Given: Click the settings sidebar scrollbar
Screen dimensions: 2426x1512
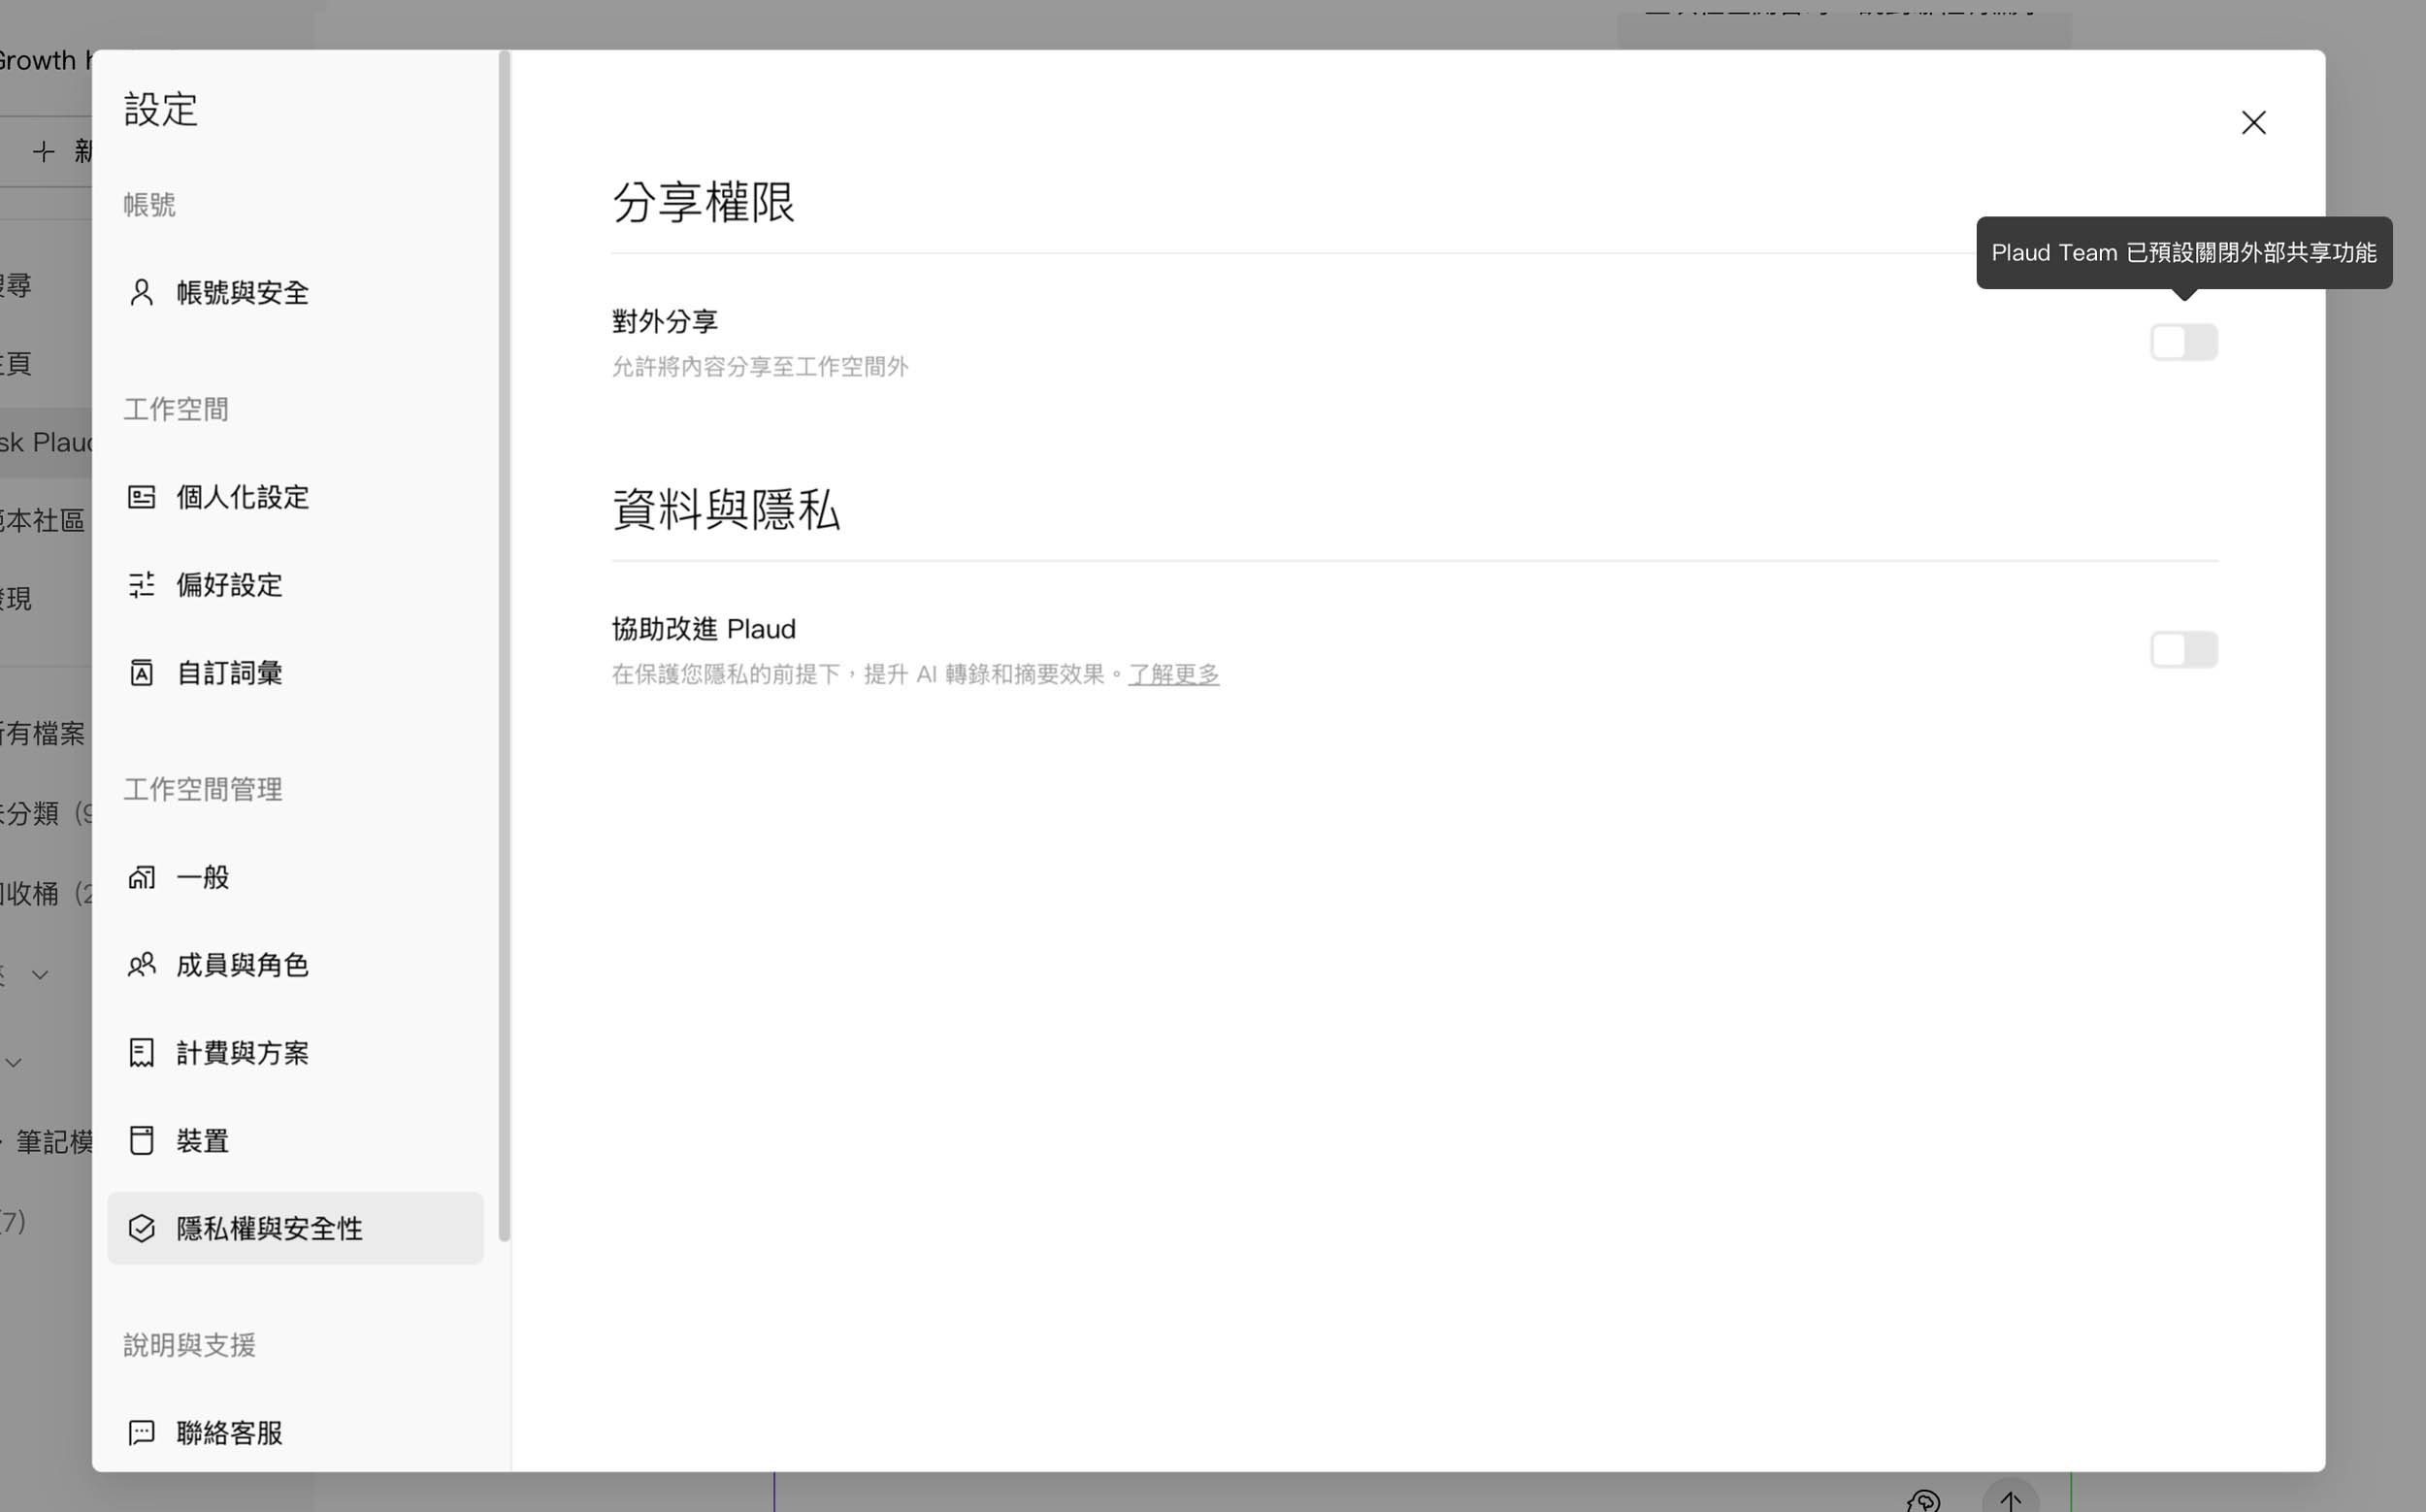Looking at the screenshot, I should click(504, 646).
